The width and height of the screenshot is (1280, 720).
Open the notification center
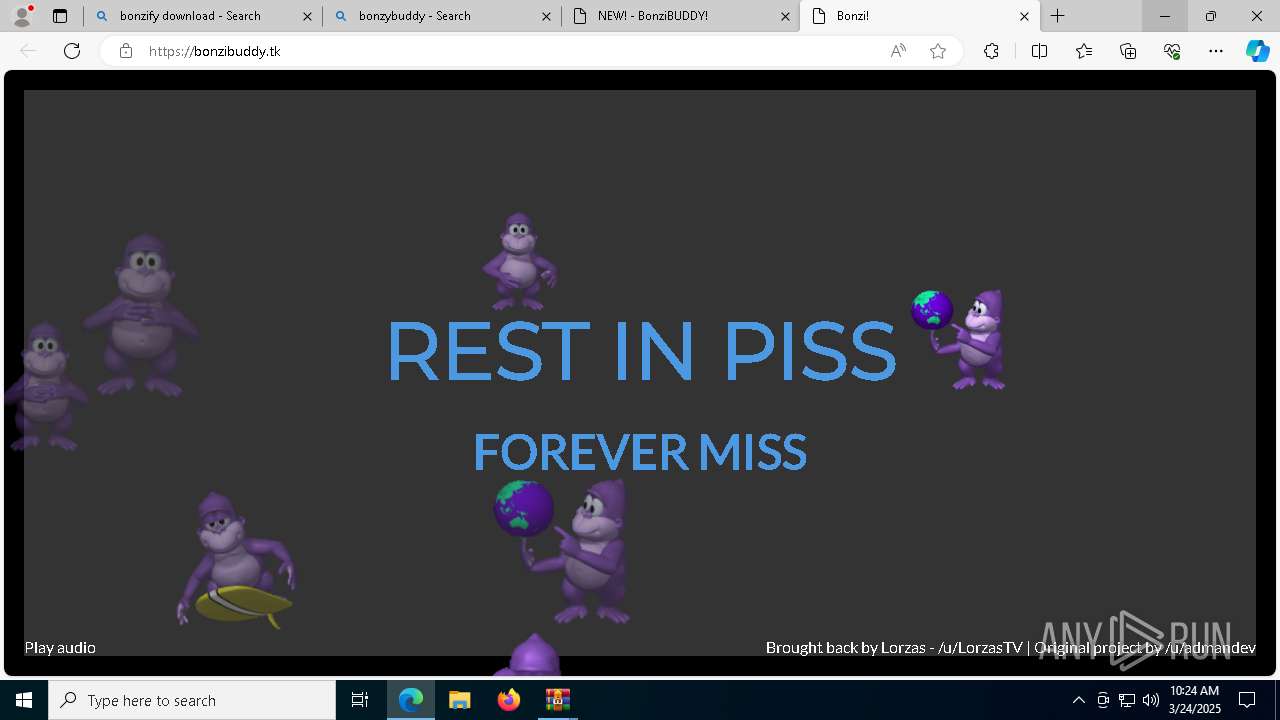(1247, 700)
